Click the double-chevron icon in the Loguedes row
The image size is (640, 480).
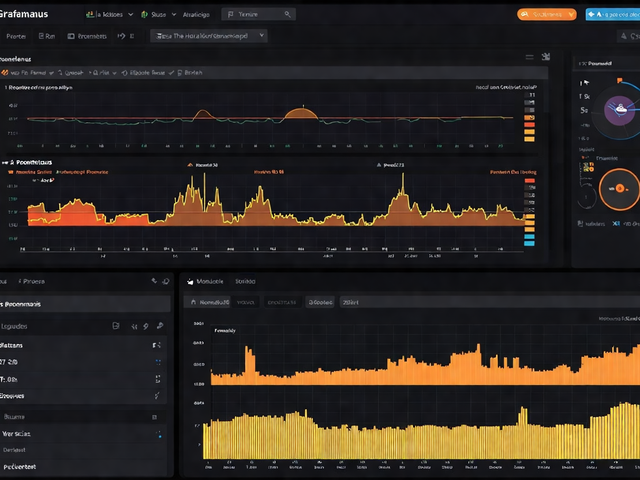coord(134,326)
